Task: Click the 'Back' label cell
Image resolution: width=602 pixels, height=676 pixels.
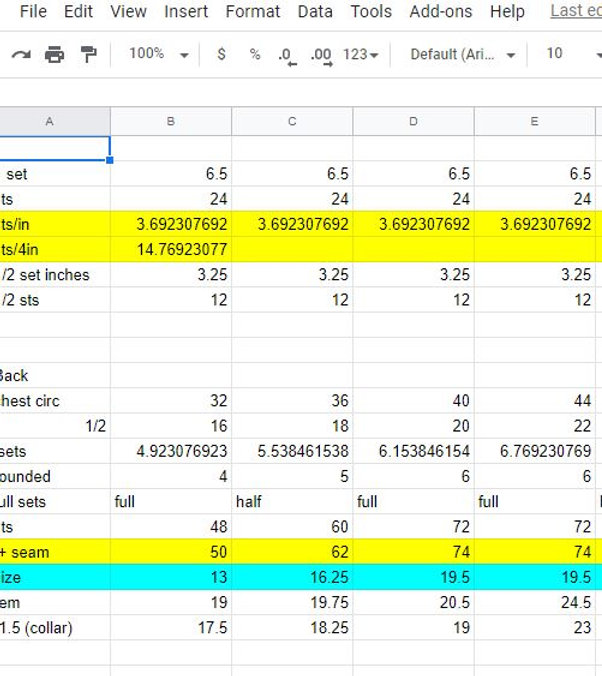Action: point(55,376)
